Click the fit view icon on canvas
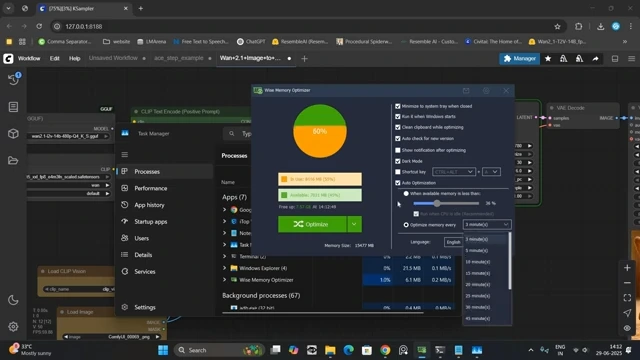This screenshot has width=640, height=360. [x=627, y=298]
